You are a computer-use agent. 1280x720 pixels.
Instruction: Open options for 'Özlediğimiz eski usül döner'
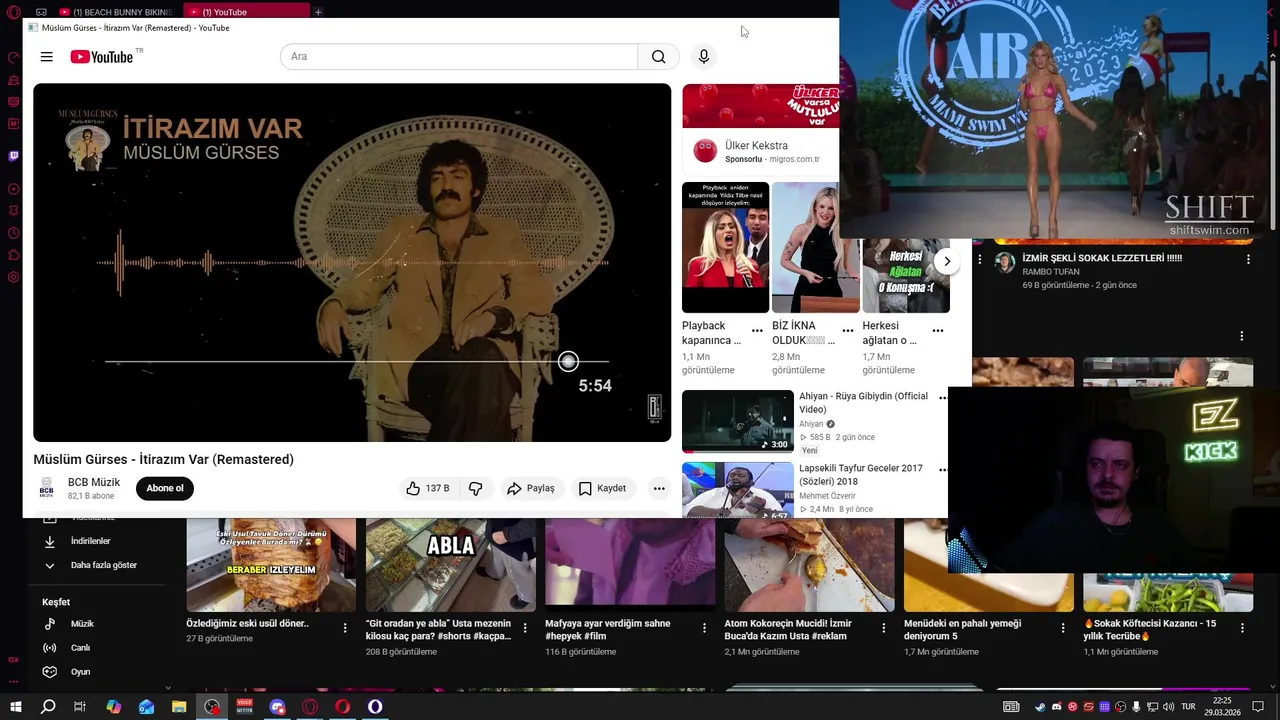pyautogui.click(x=345, y=628)
